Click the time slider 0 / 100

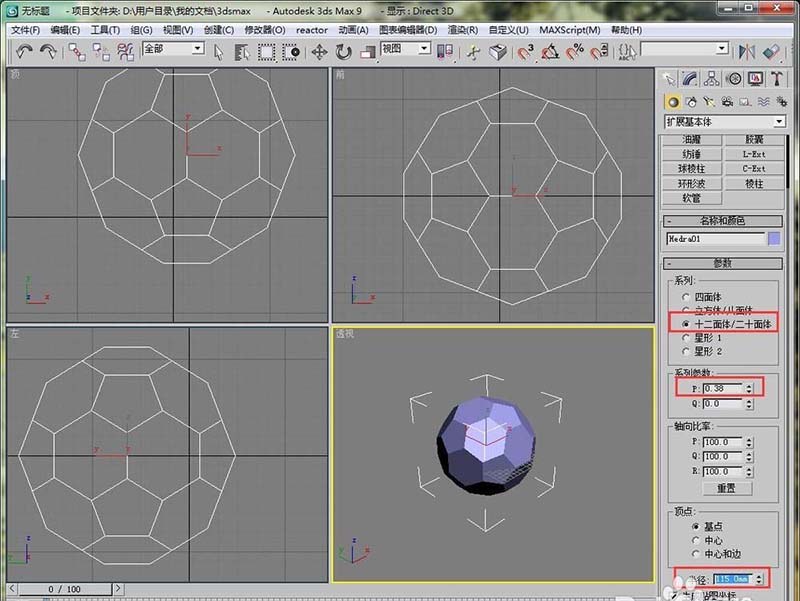(64, 589)
